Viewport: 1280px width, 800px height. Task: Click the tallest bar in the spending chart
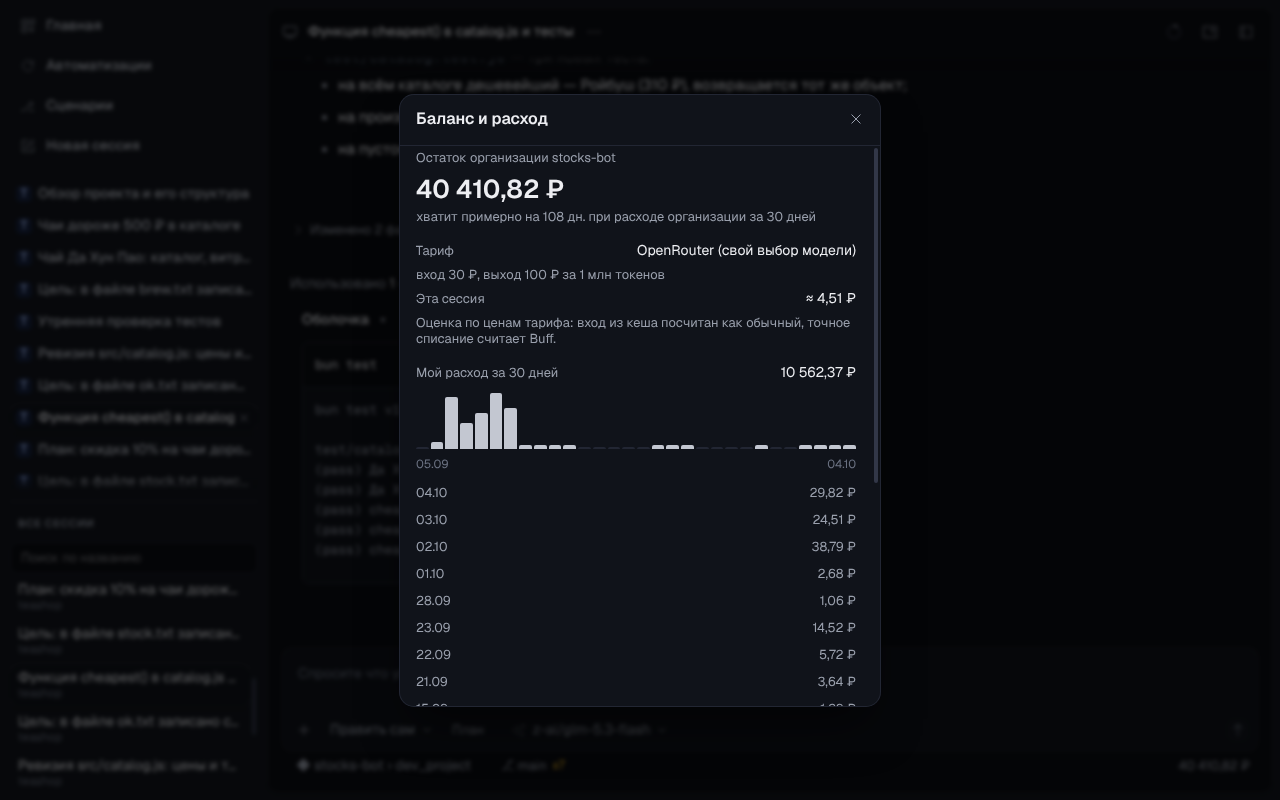(x=496, y=421)
